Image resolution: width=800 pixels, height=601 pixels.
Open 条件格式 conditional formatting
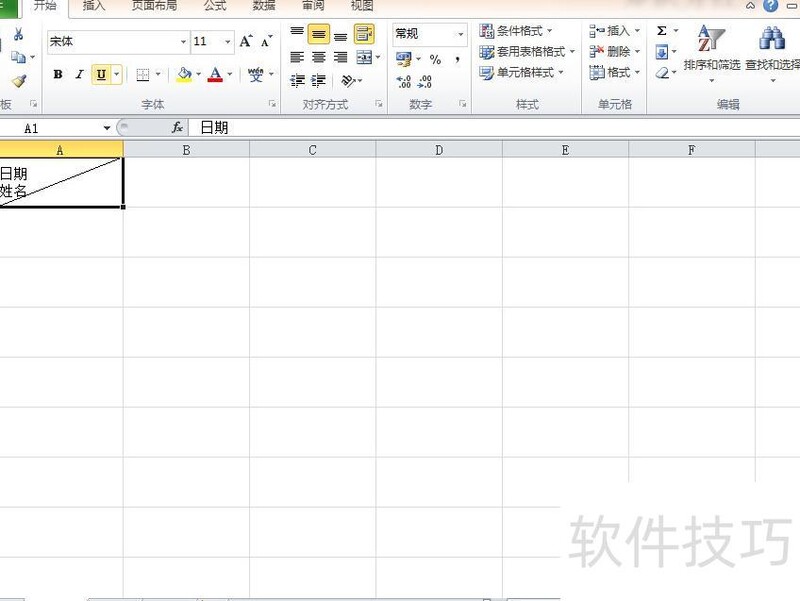[516, 31]
